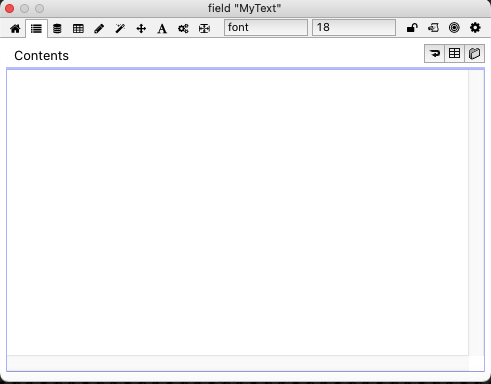Switch to the Contents list tab

tap(36, 28)
